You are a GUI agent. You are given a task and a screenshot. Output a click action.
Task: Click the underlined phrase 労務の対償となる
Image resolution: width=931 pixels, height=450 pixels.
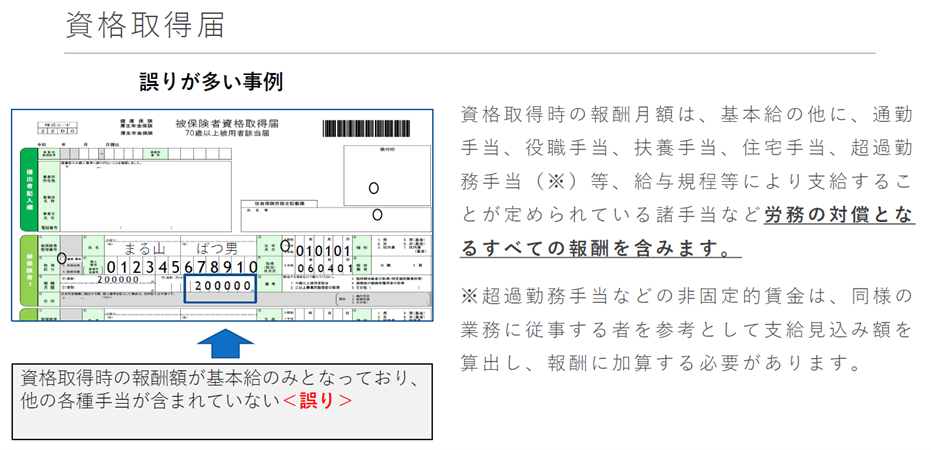[839, 215]
